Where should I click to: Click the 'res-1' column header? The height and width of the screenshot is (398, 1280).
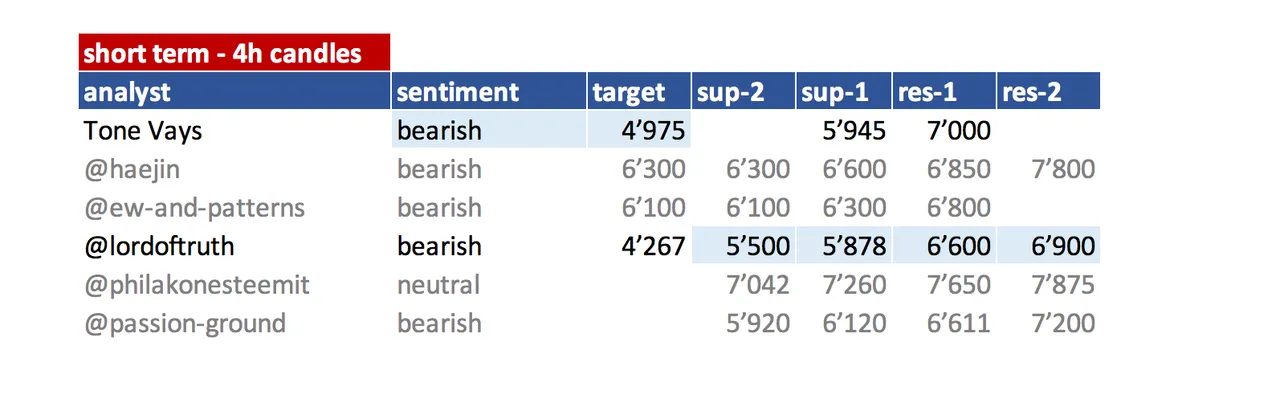[945, 91]
